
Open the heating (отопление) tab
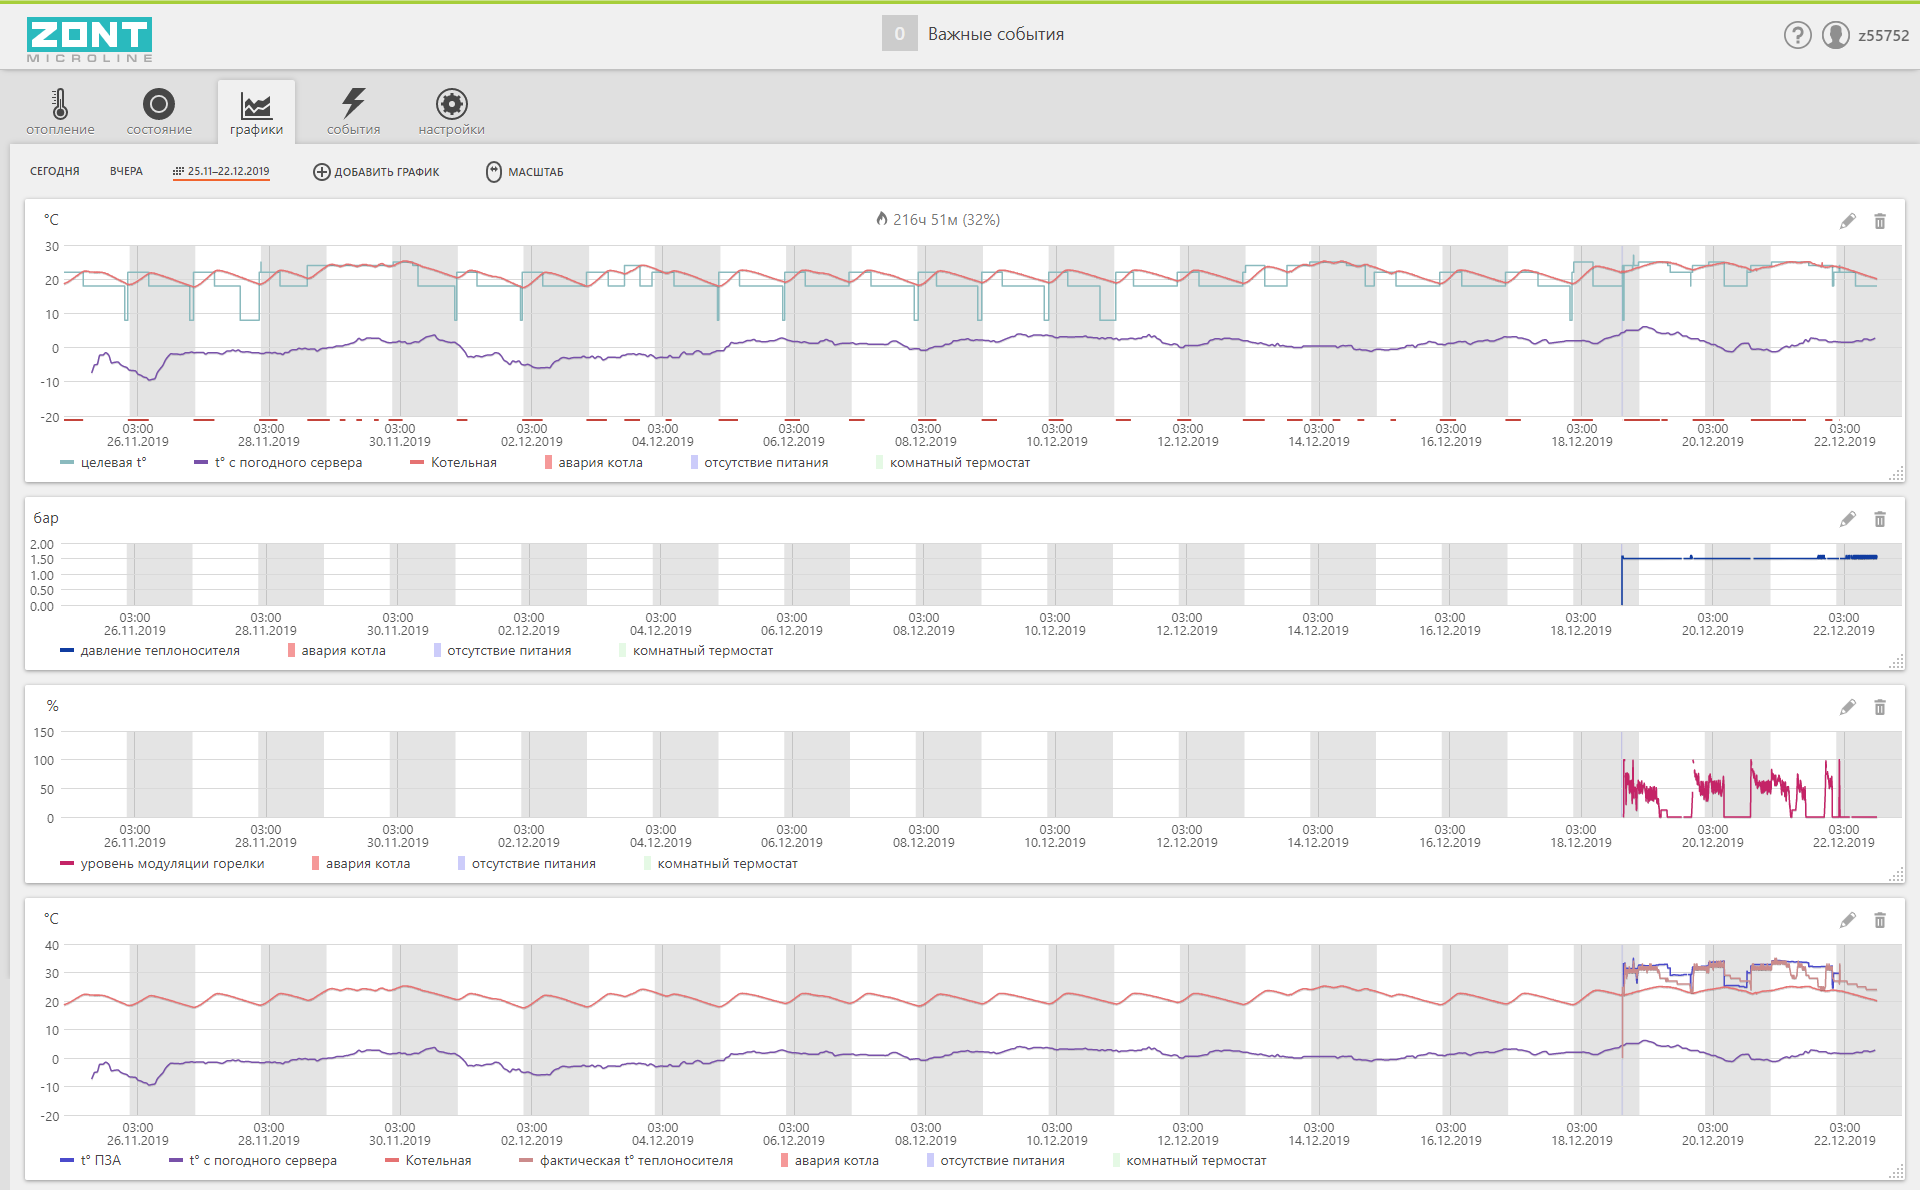click(x=60, y=111)
